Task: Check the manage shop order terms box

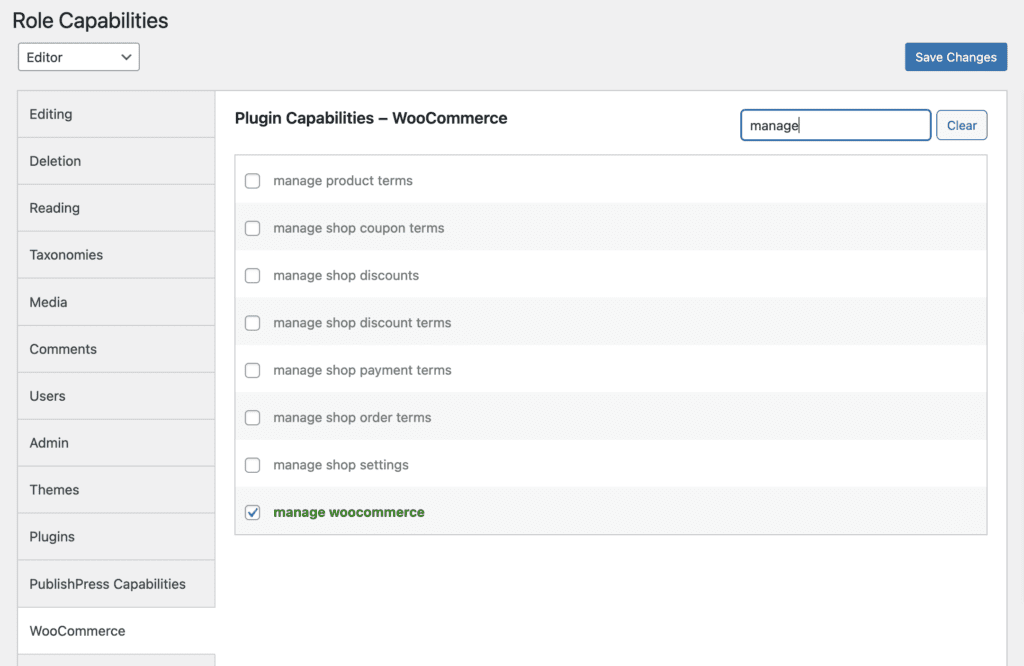Action: pos(252,417)
